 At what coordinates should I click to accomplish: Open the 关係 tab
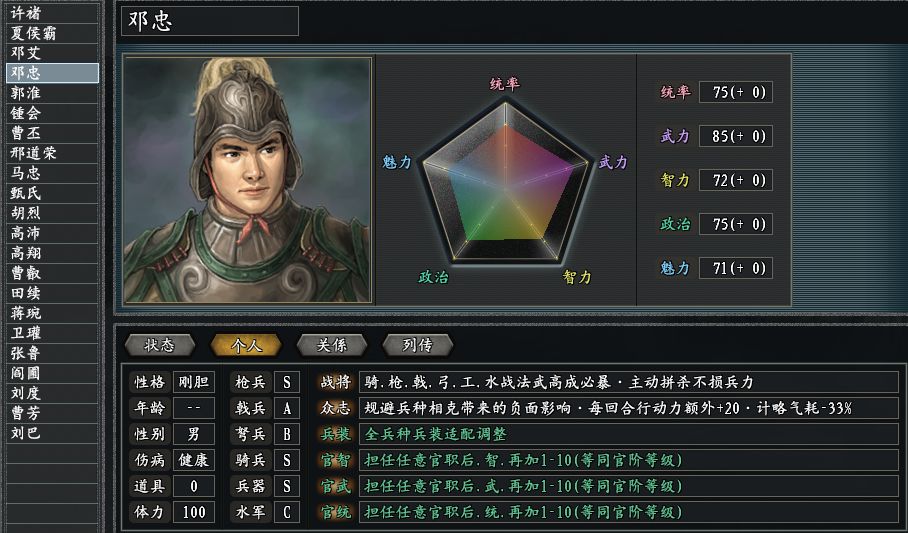point(332,345)
